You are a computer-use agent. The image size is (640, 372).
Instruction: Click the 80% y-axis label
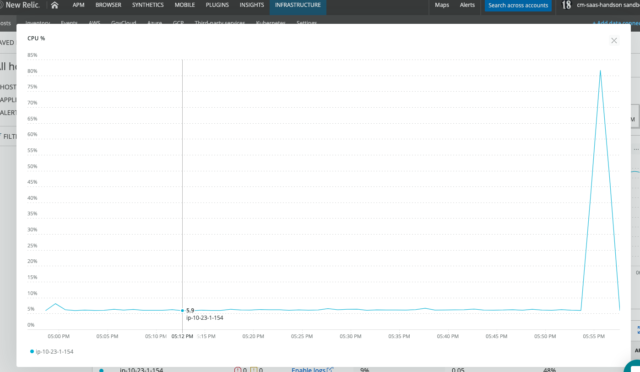(x=32, y=71)
